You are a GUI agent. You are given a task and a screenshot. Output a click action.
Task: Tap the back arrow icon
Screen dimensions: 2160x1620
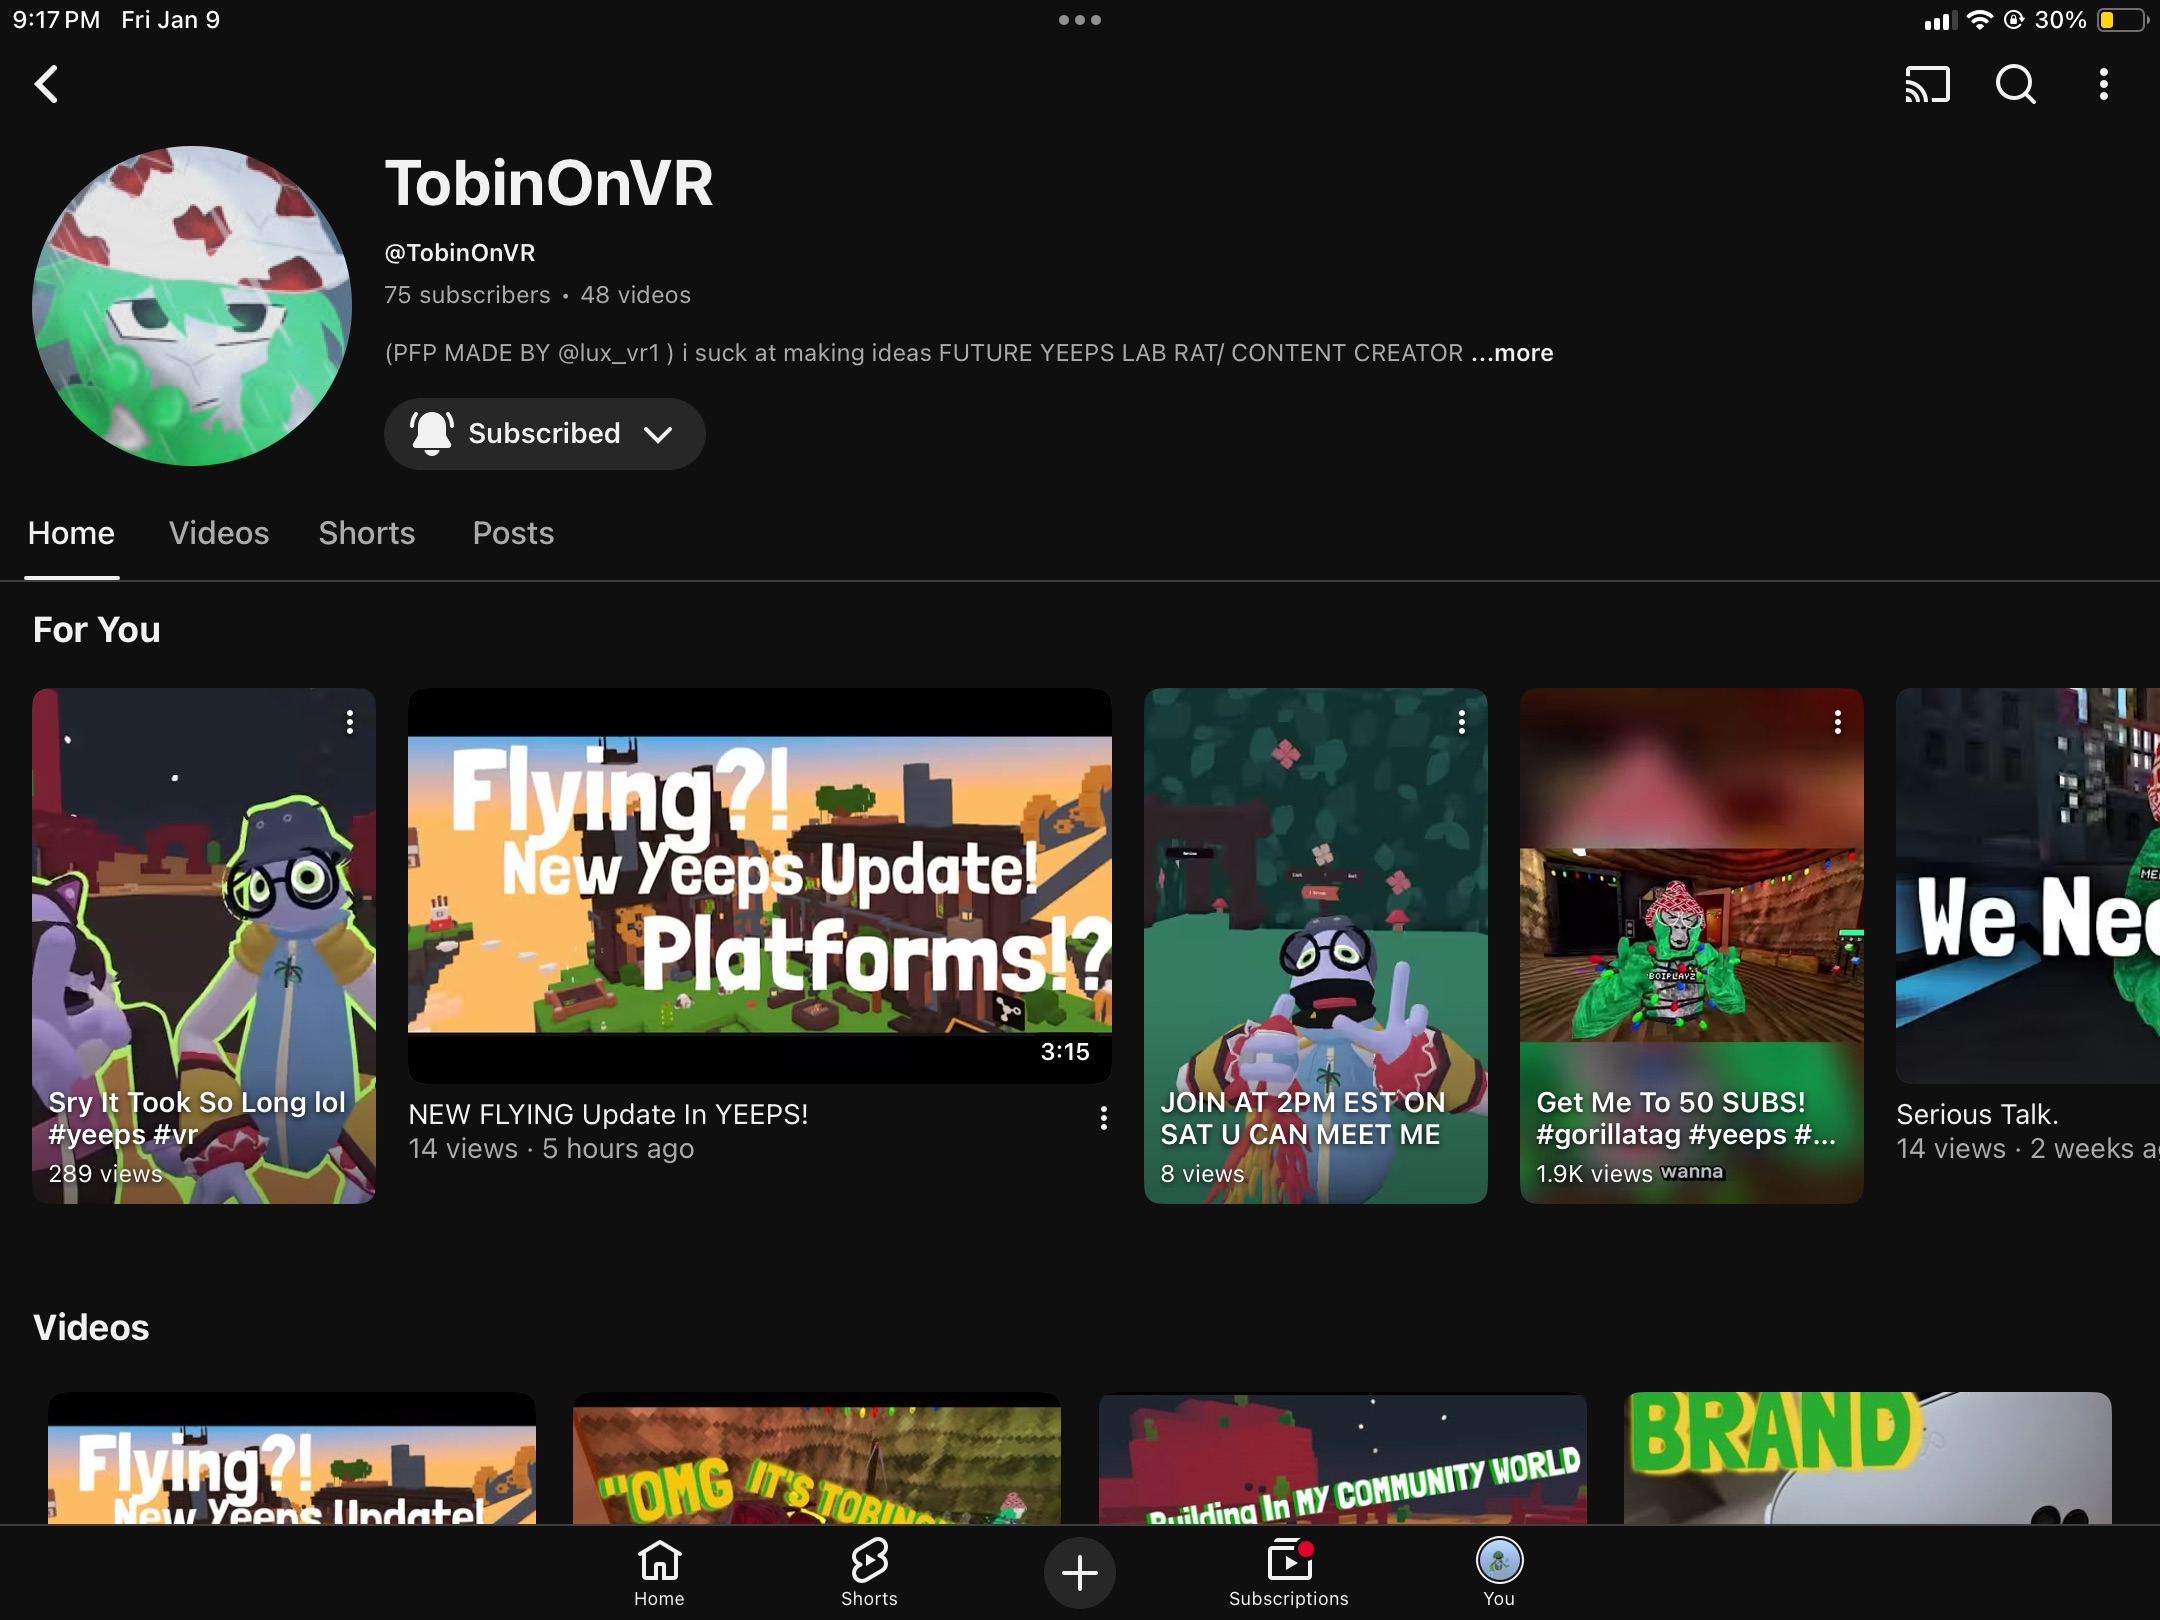point(47,84)
